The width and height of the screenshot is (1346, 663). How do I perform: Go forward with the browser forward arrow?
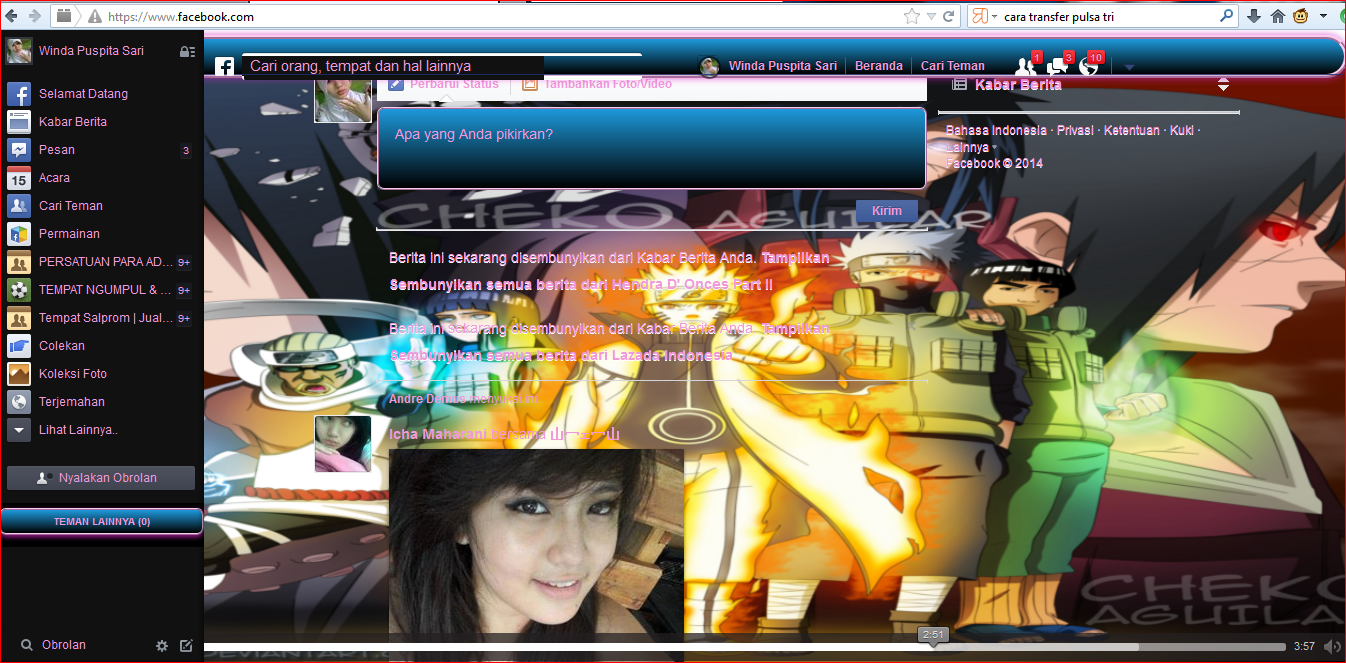pos(35,16)
